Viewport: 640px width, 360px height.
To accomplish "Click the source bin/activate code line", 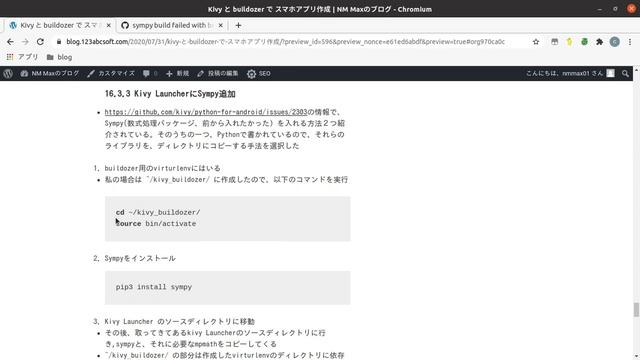I will (156, 224).
